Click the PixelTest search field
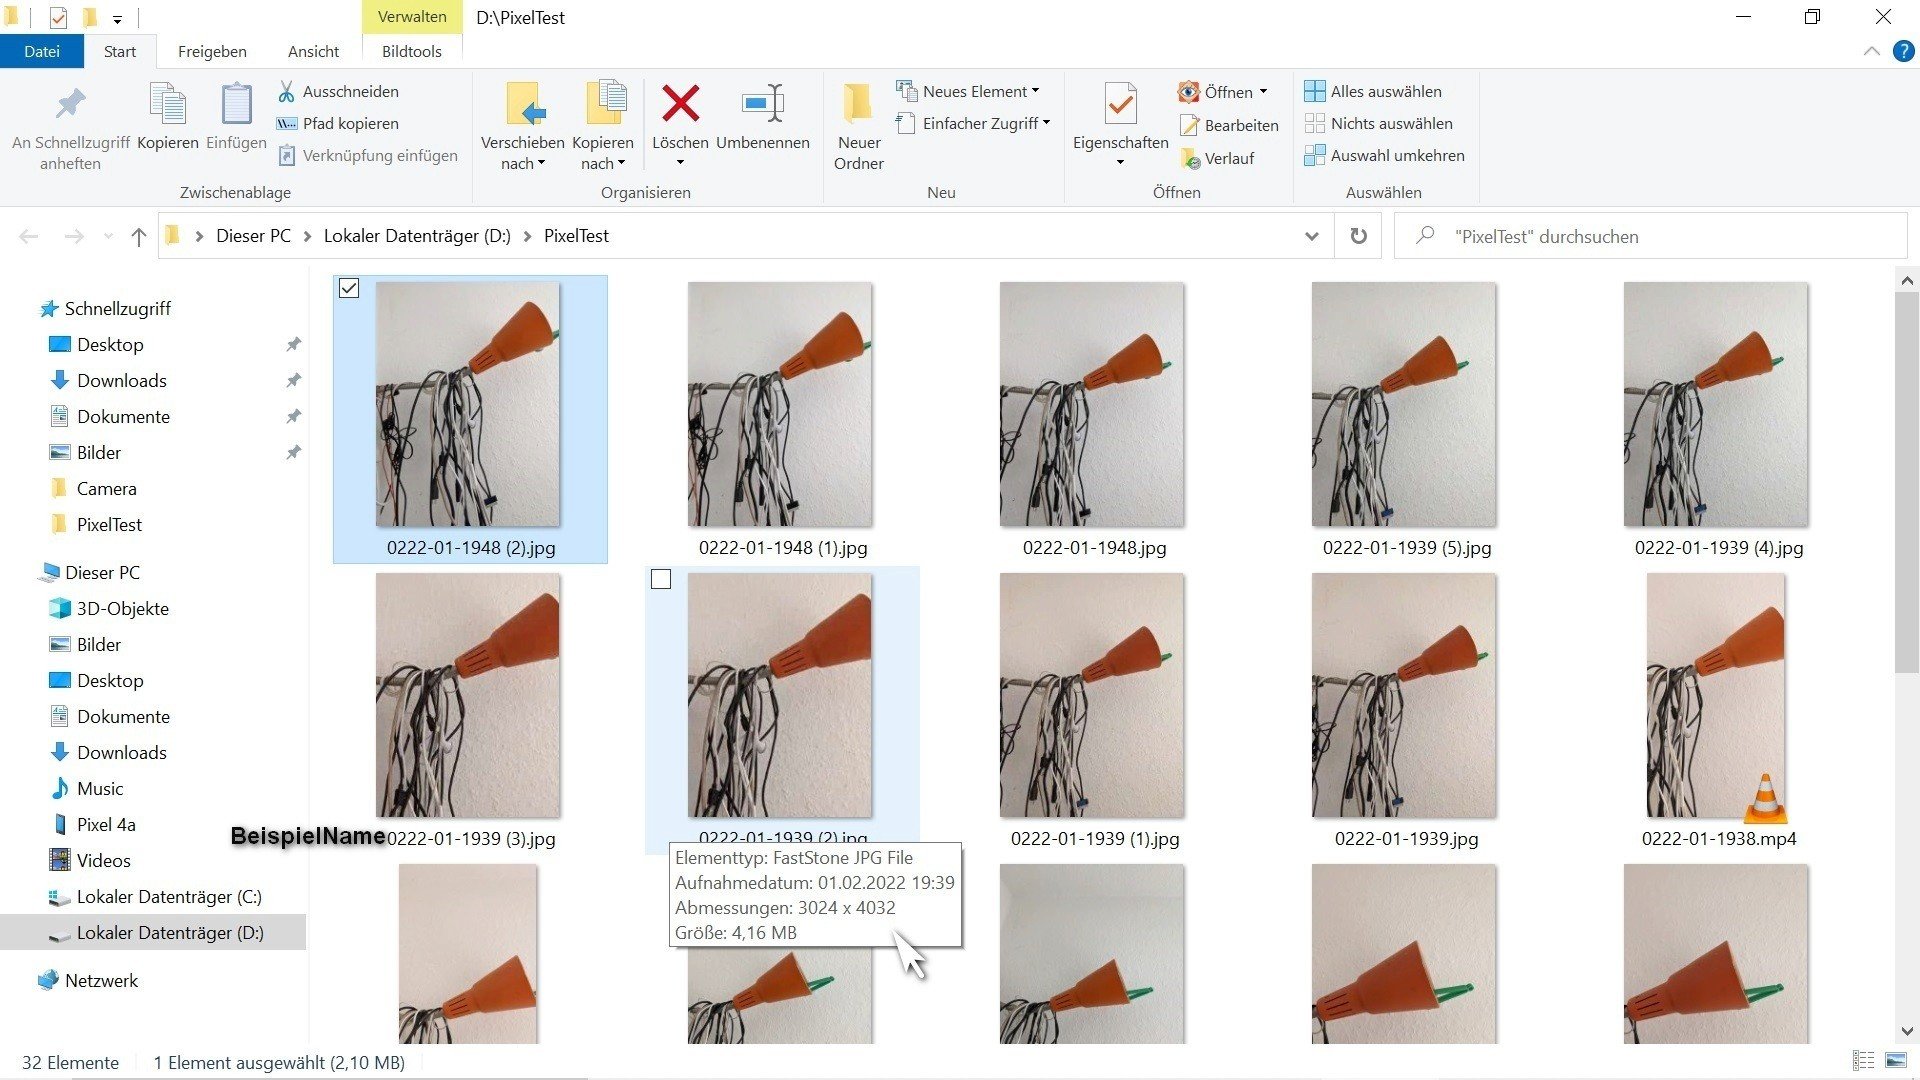Image resolution: width=1920 pixels, height=1080 pixels. point(1650,237)
